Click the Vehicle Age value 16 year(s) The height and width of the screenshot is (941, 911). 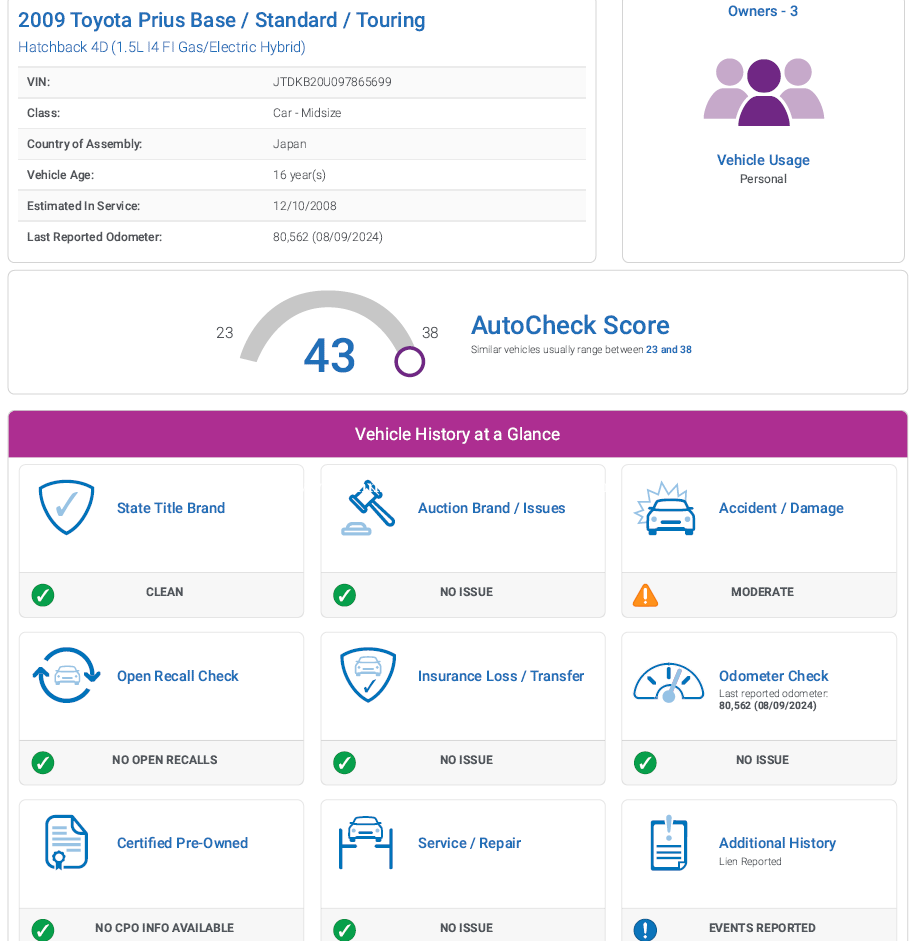pyautogui.click(x=299, y=175)
